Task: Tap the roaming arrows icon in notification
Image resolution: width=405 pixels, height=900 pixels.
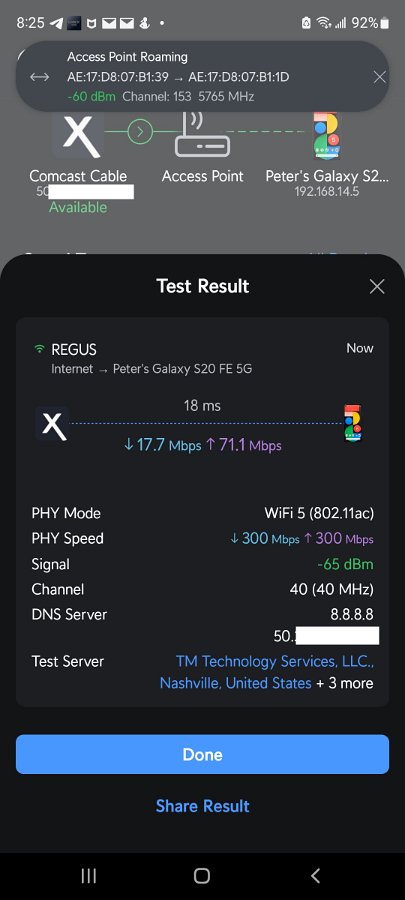Action: [x=40, y=77]
